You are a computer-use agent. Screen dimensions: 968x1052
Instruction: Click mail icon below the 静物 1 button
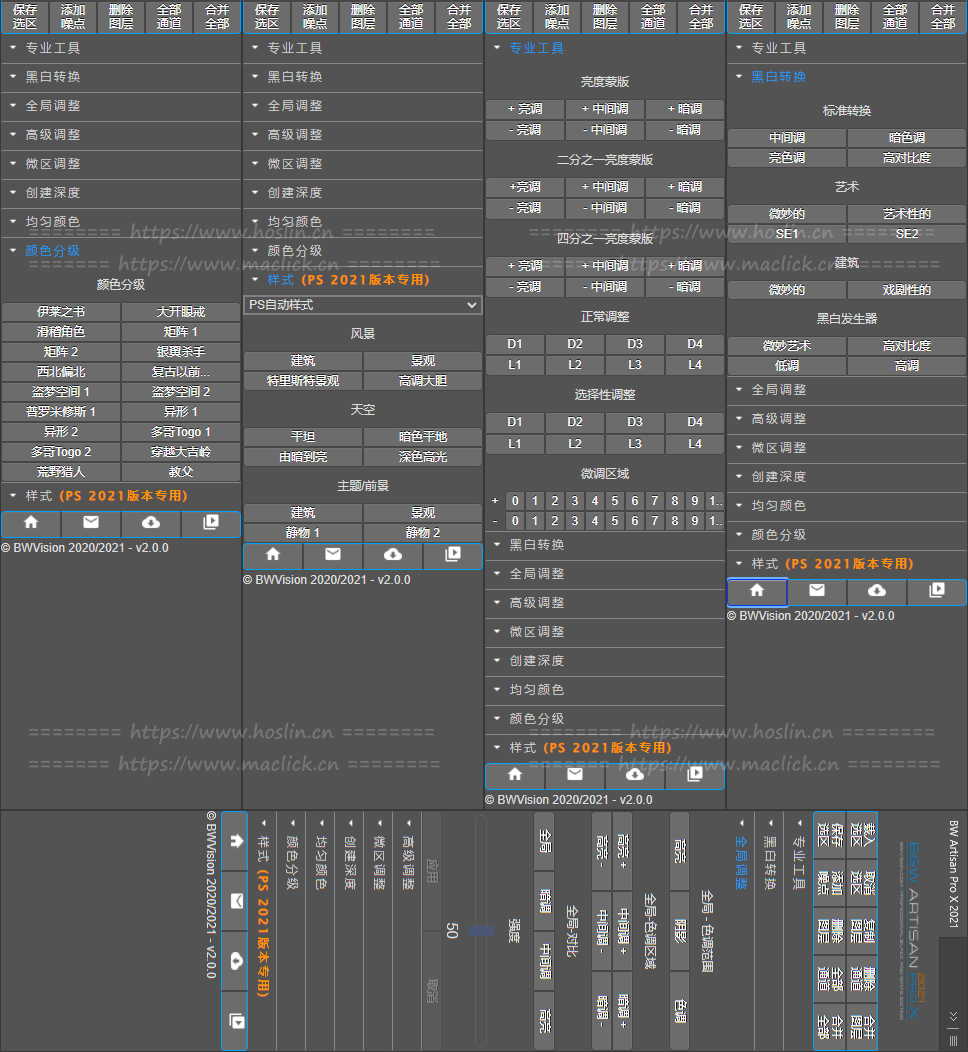click(x=333, y=555)
